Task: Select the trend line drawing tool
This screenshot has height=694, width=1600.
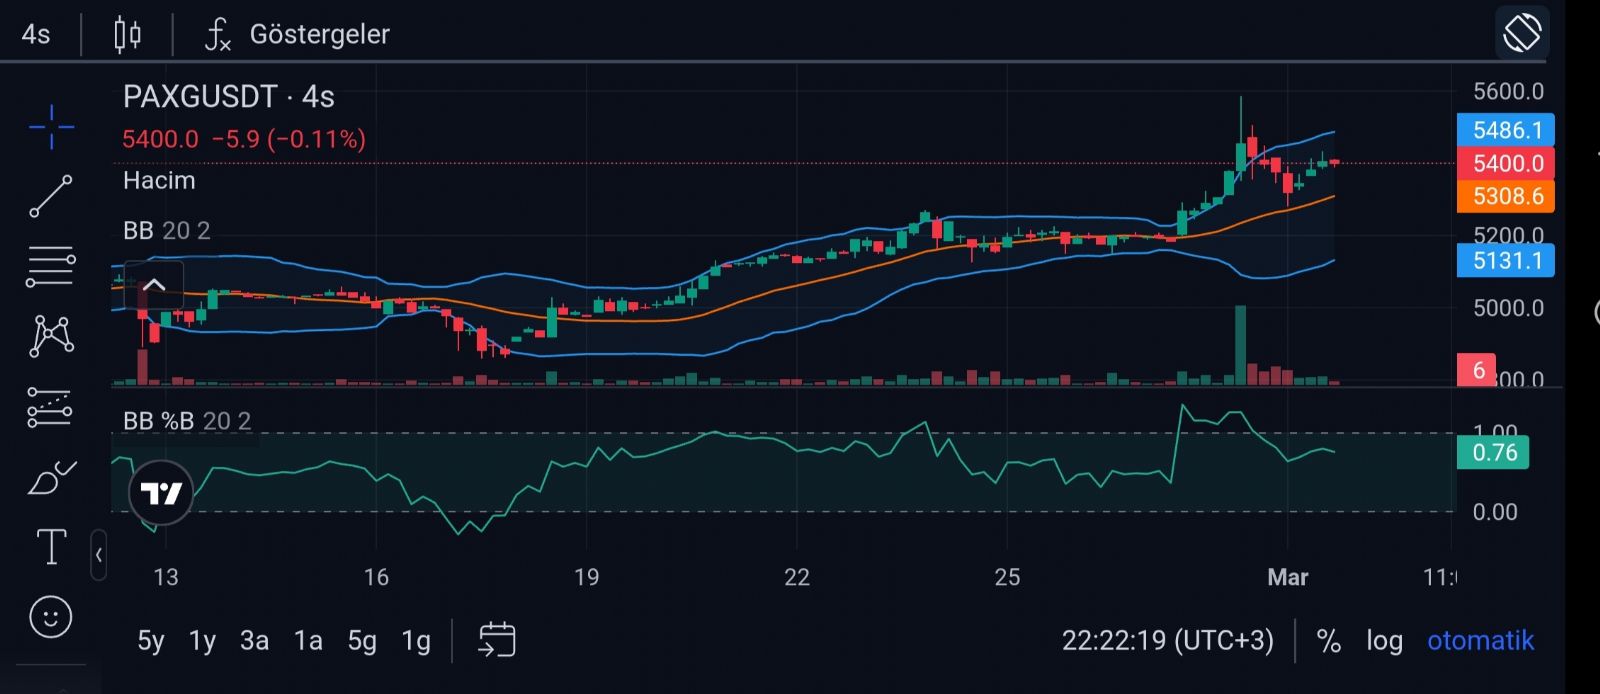Action: (51, 196)
